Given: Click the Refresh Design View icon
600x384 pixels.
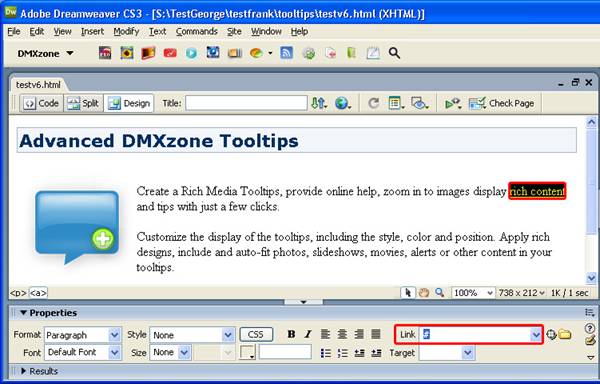Looking at the screenshot, I should (373, 103).
